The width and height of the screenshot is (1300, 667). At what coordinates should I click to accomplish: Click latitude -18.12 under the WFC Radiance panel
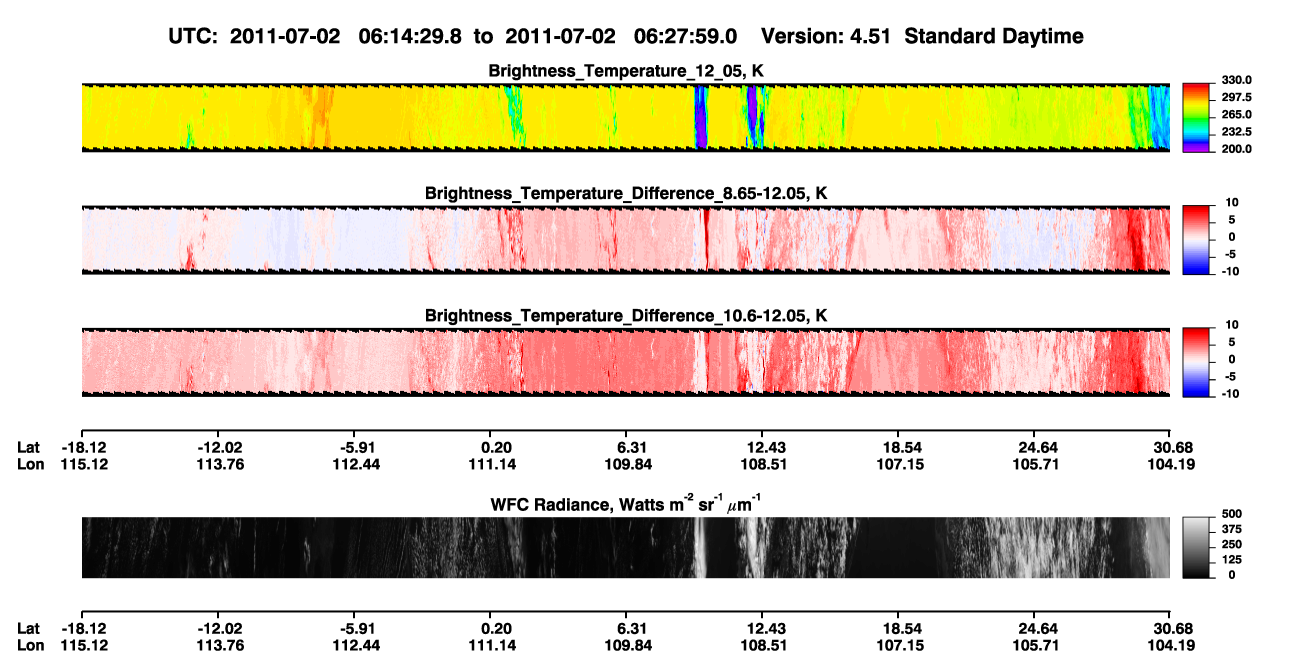[x=84, y=628]
